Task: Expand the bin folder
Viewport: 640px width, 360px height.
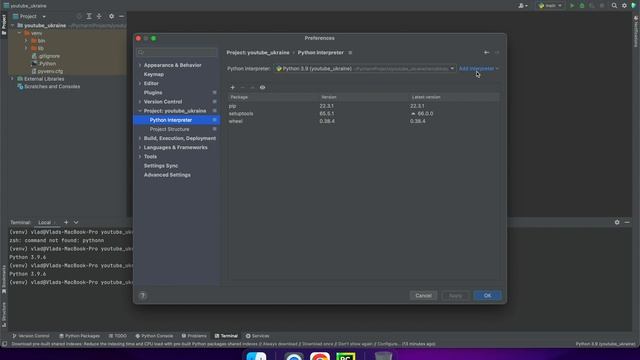Action: tap(26, 41)
